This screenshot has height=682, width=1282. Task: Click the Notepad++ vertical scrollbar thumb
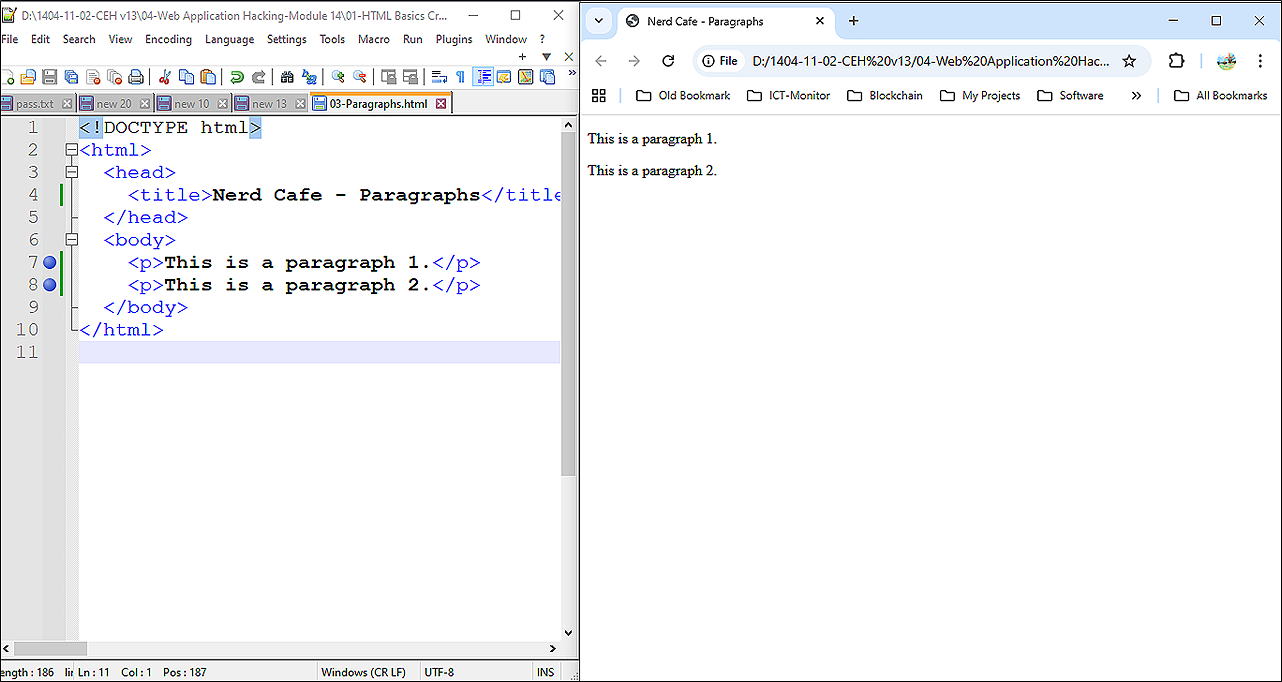point(568,300)
